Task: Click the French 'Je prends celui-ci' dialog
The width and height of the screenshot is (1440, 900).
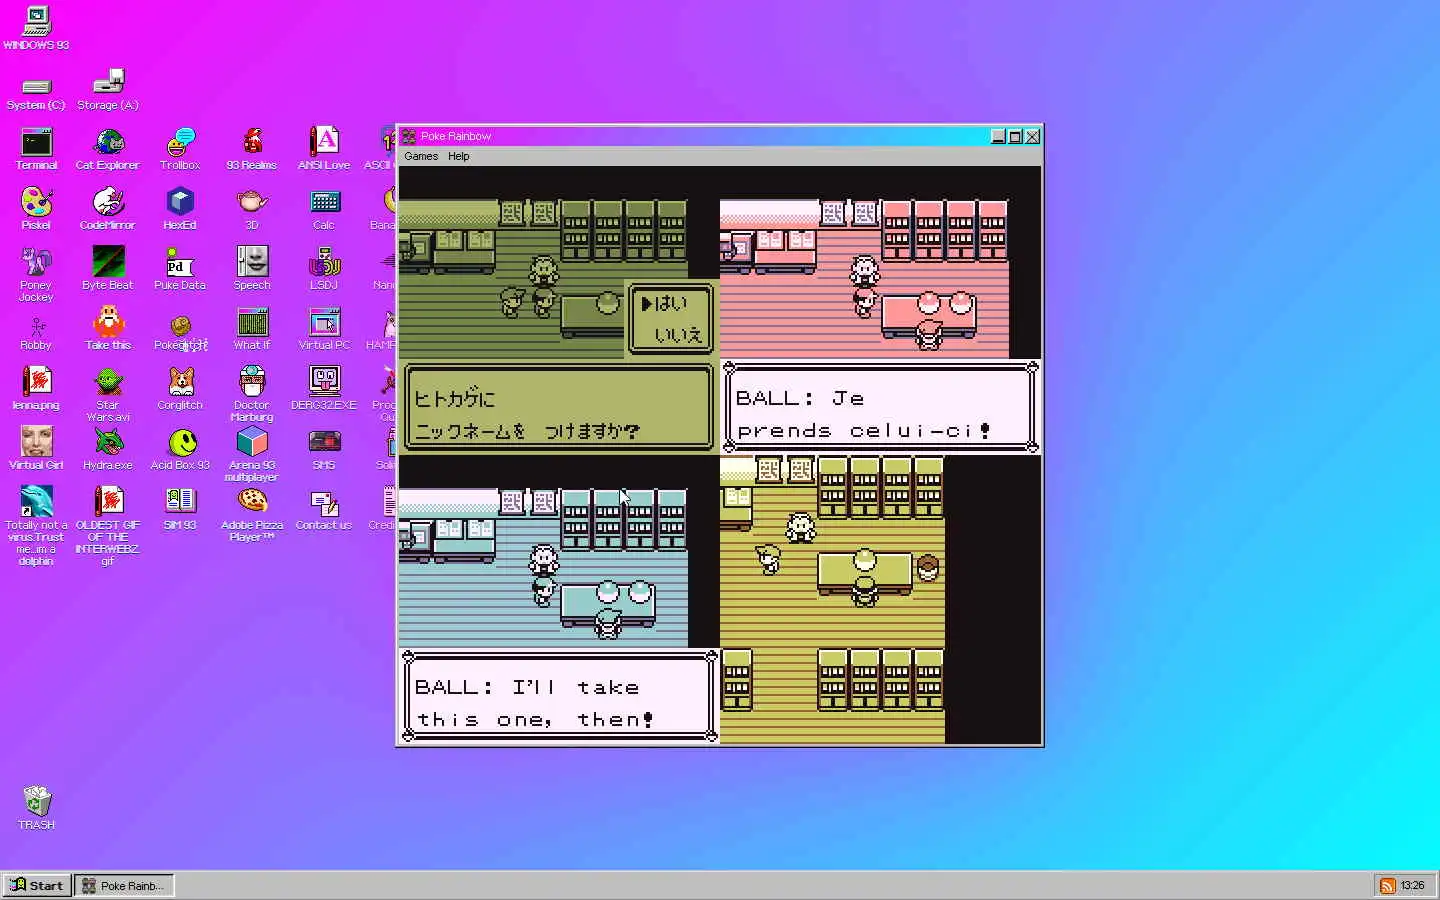Action: click(x=880, y=407)
